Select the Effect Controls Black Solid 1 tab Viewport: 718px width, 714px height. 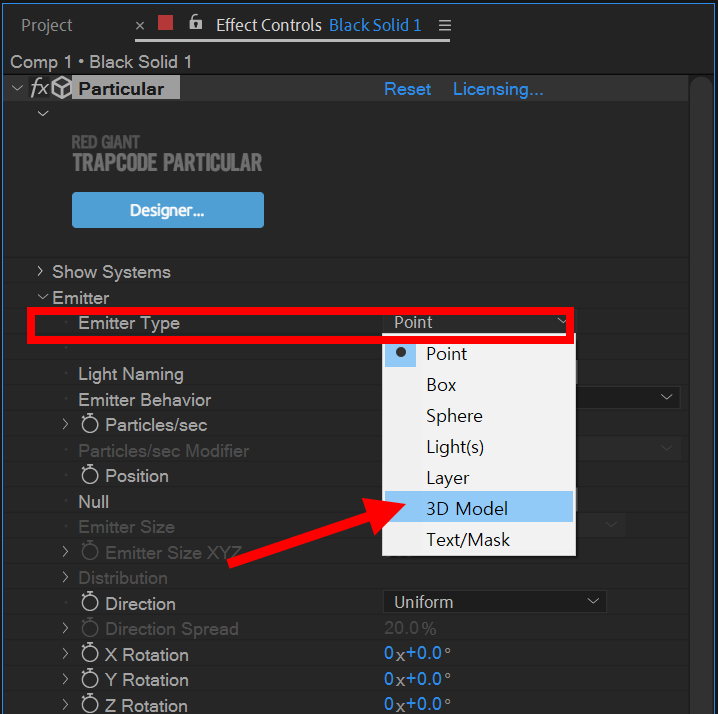coord(318,25)
